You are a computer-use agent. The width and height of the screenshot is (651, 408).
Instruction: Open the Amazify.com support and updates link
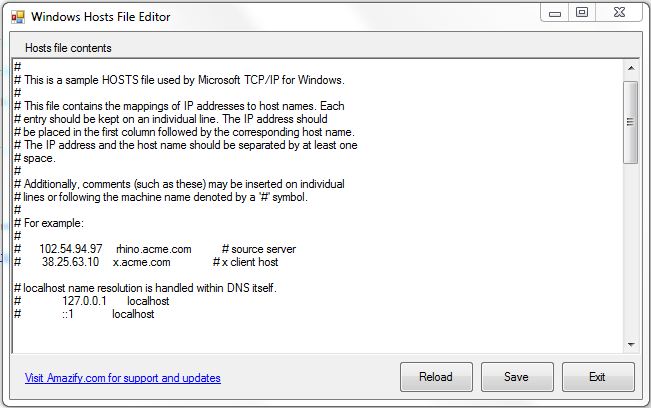point(122,378)
